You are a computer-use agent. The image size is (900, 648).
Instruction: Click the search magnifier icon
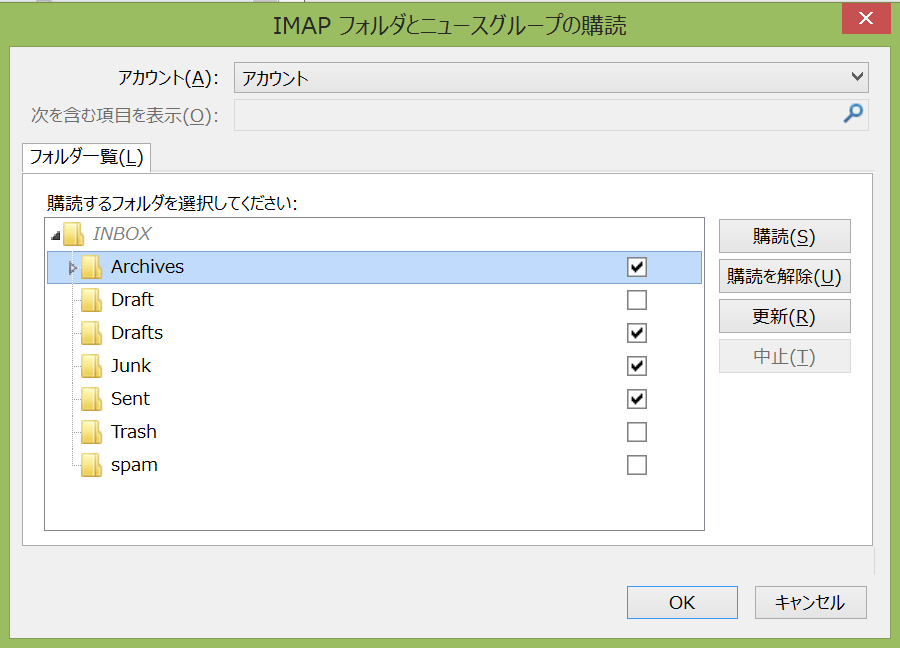click(852, 114)
